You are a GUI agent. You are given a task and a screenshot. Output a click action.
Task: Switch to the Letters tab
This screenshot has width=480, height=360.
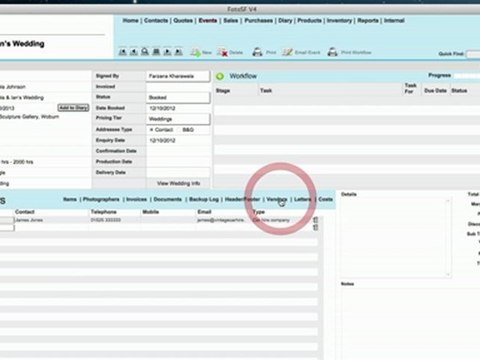(303, 199)
